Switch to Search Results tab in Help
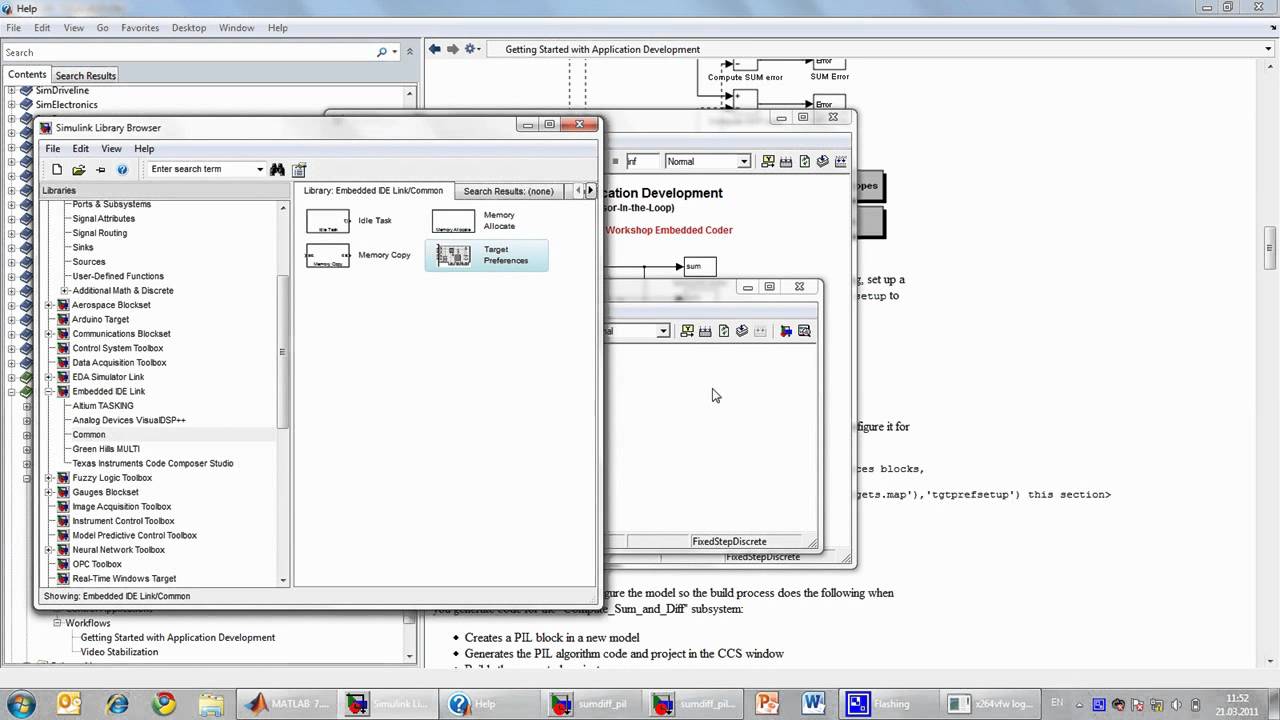This screenshot has height=720, width=1280. pyautogui.click(x=85, y=76)
